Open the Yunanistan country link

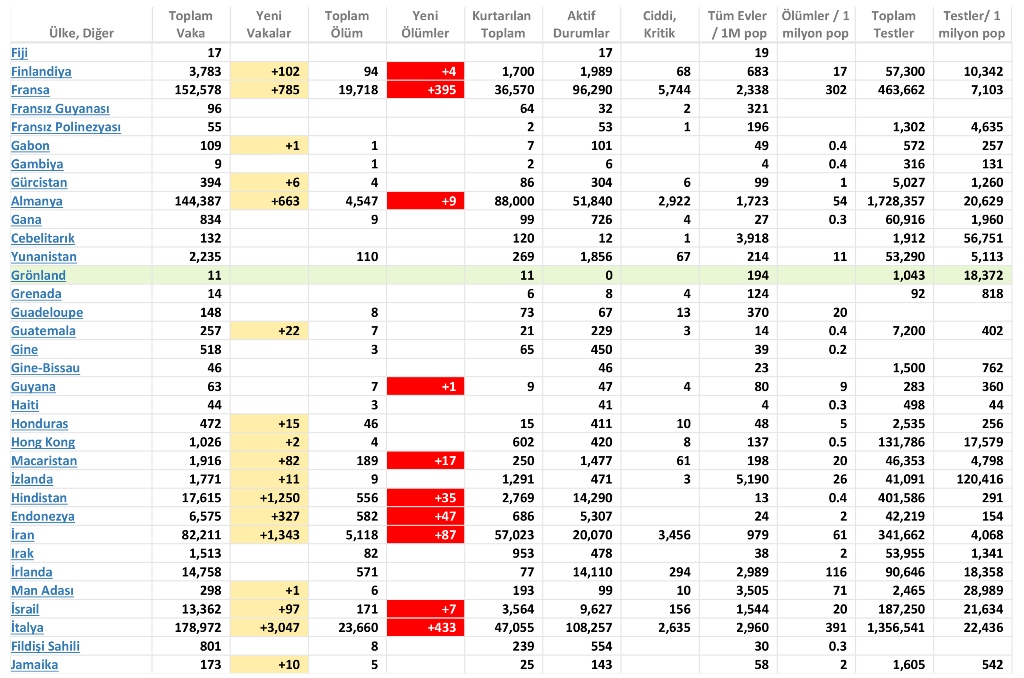point(44,257)
